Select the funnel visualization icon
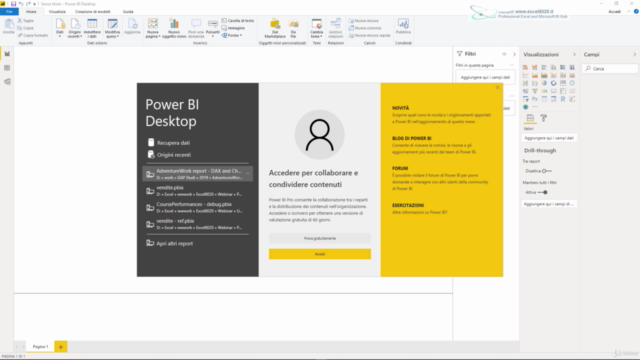This screenshot has height=360, width=640. point(535,91)
